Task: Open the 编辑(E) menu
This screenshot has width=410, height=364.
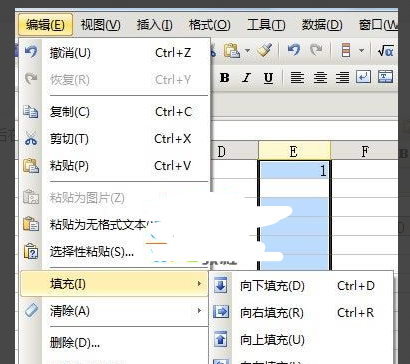Action: click(x=45, y=25)
